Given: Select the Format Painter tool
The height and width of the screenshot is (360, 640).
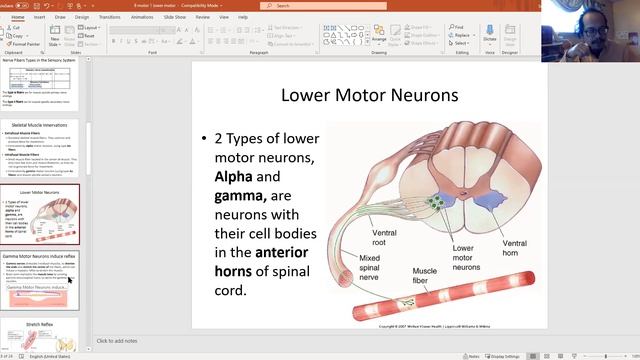Looking at the screenshot, I should point(23,44).
